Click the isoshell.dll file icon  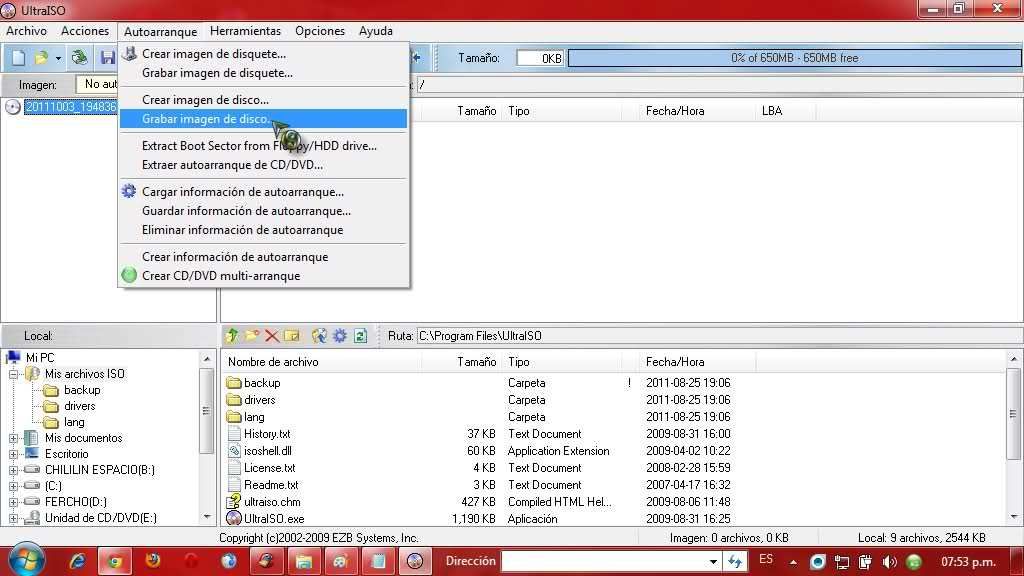234,451
